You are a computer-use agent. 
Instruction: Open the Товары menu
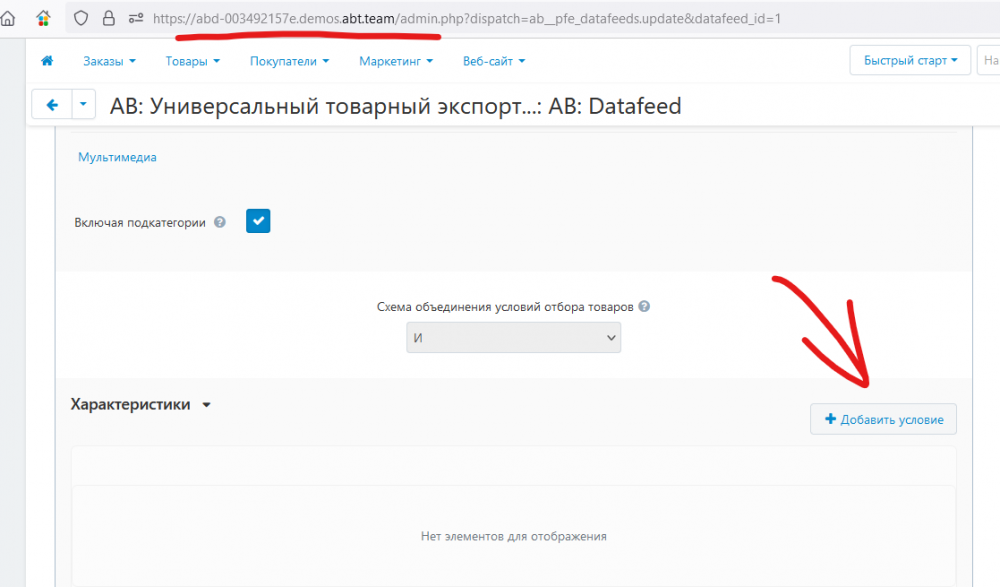192,61
